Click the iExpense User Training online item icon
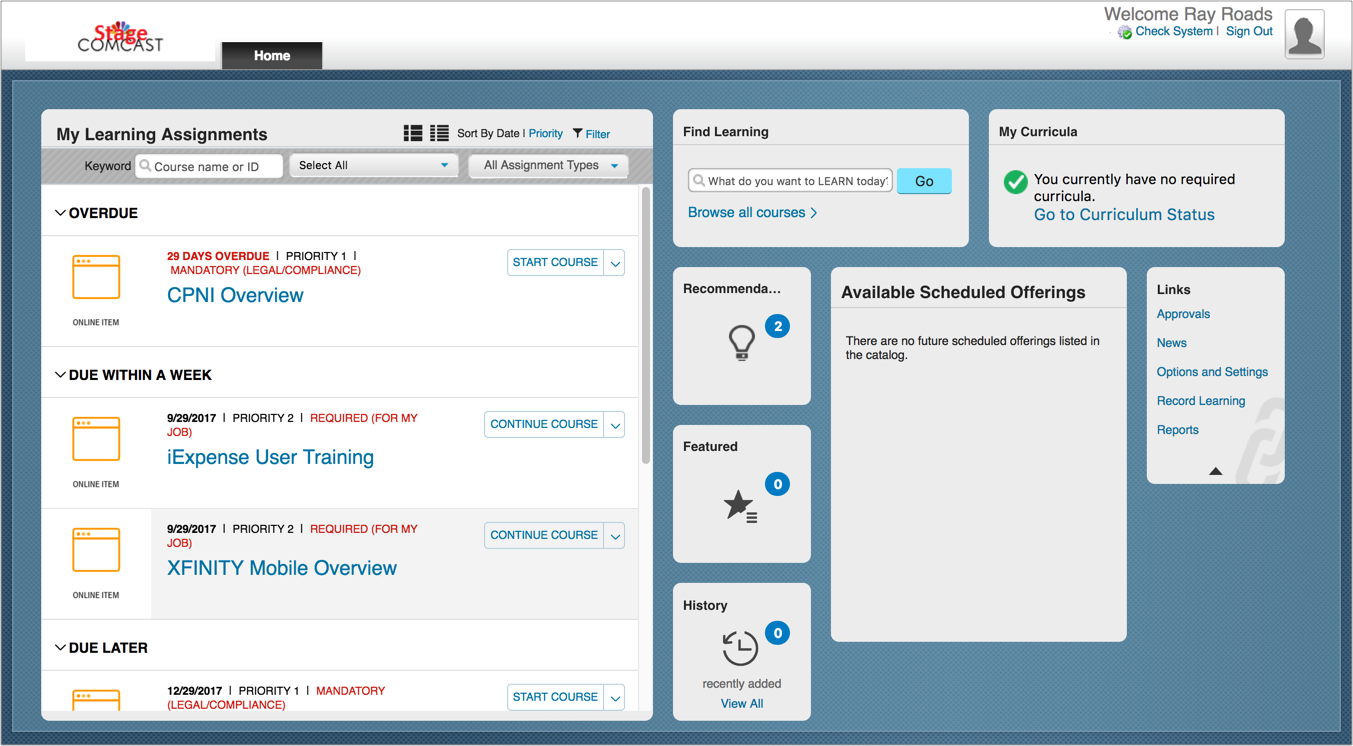The height and width of the screenshot is (746, 1353). 96,439
